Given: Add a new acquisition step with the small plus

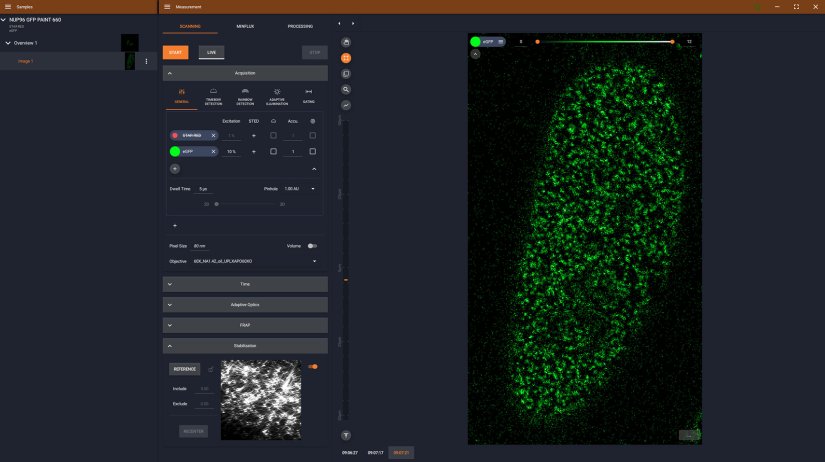Looking at the screenshot, I should point(175,226).
